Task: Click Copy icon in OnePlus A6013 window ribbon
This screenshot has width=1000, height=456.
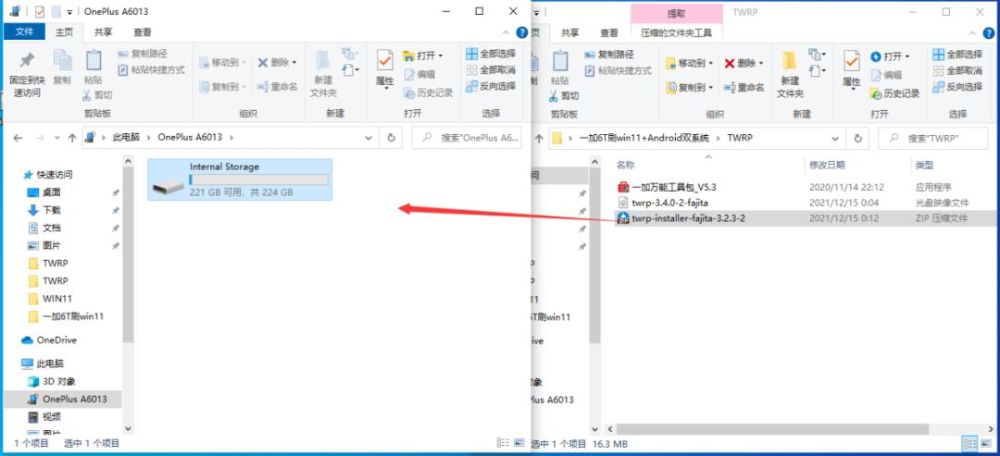Action: point(62,68)
